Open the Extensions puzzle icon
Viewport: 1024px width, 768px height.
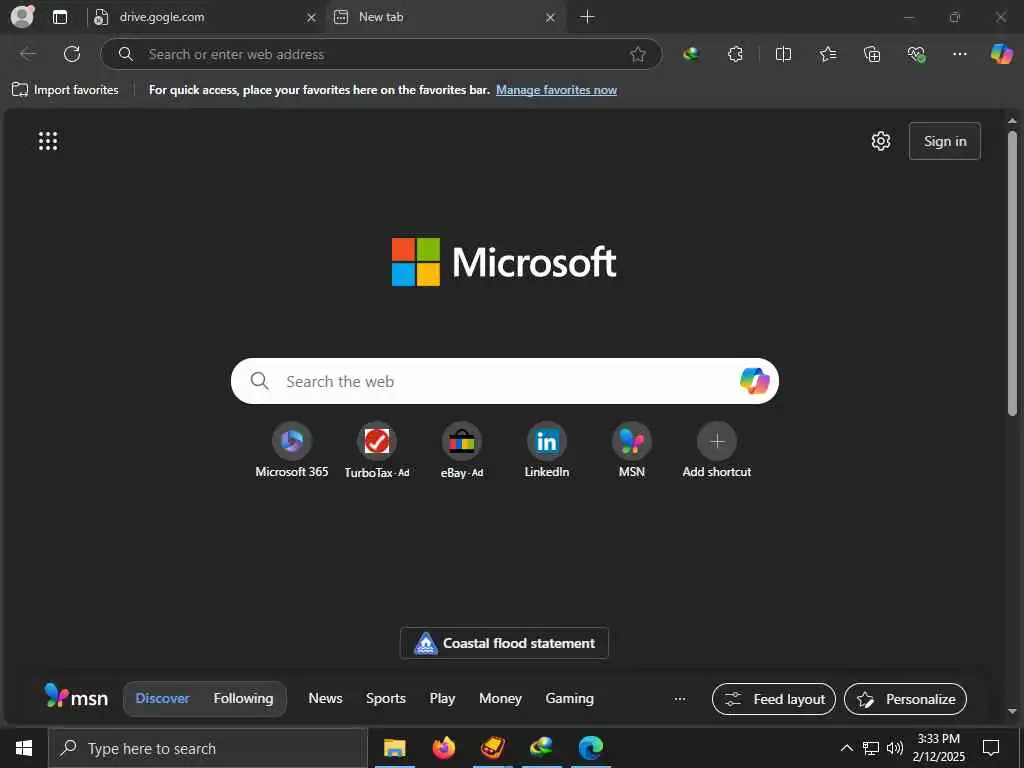[x=735, y=54]
